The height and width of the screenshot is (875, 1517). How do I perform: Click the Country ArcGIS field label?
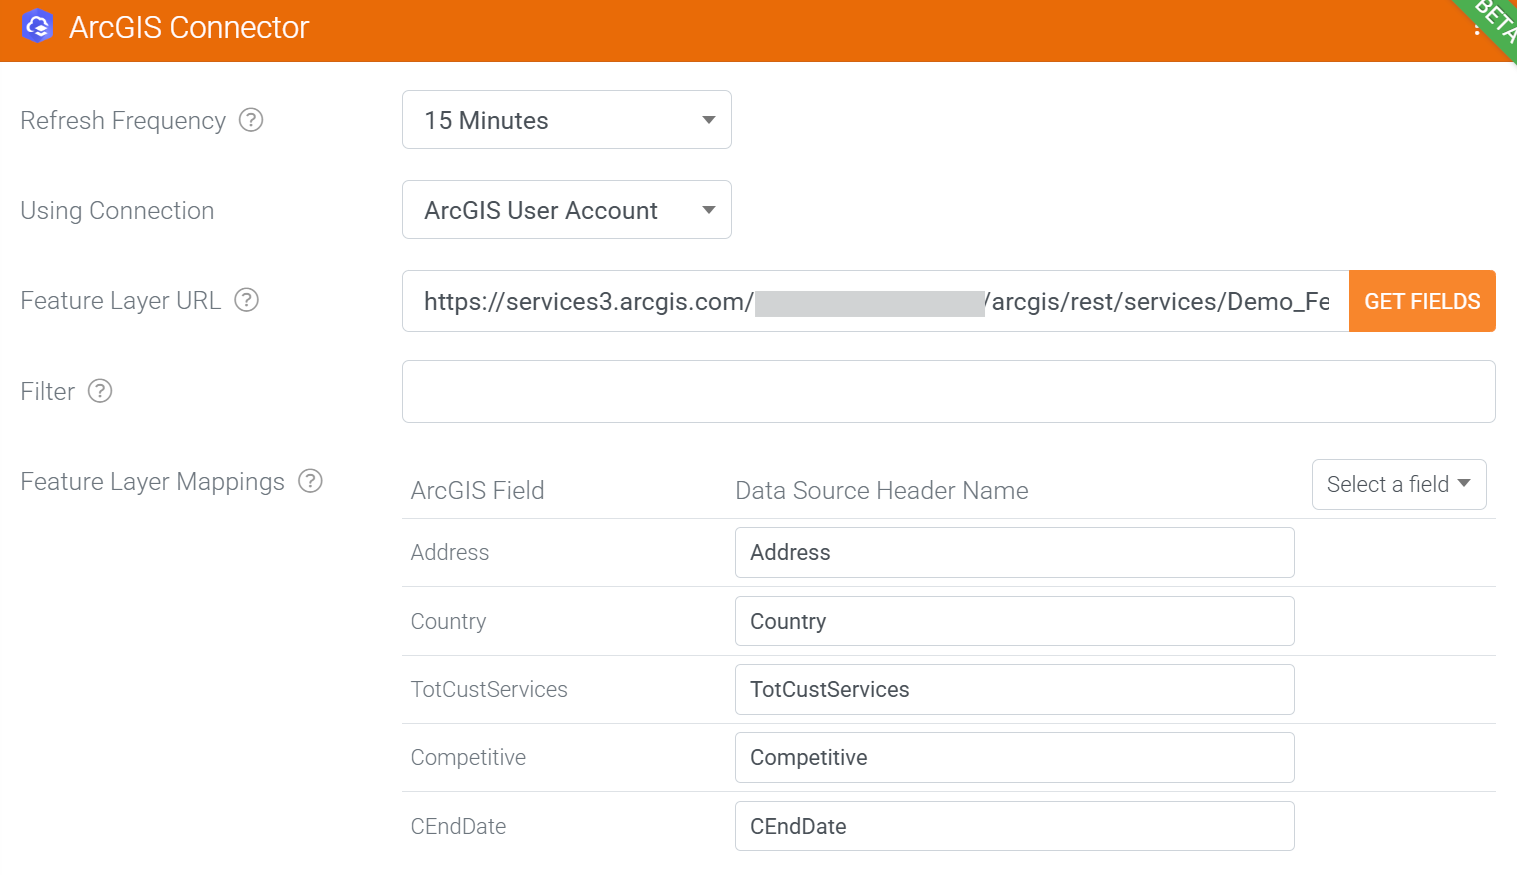448,621
